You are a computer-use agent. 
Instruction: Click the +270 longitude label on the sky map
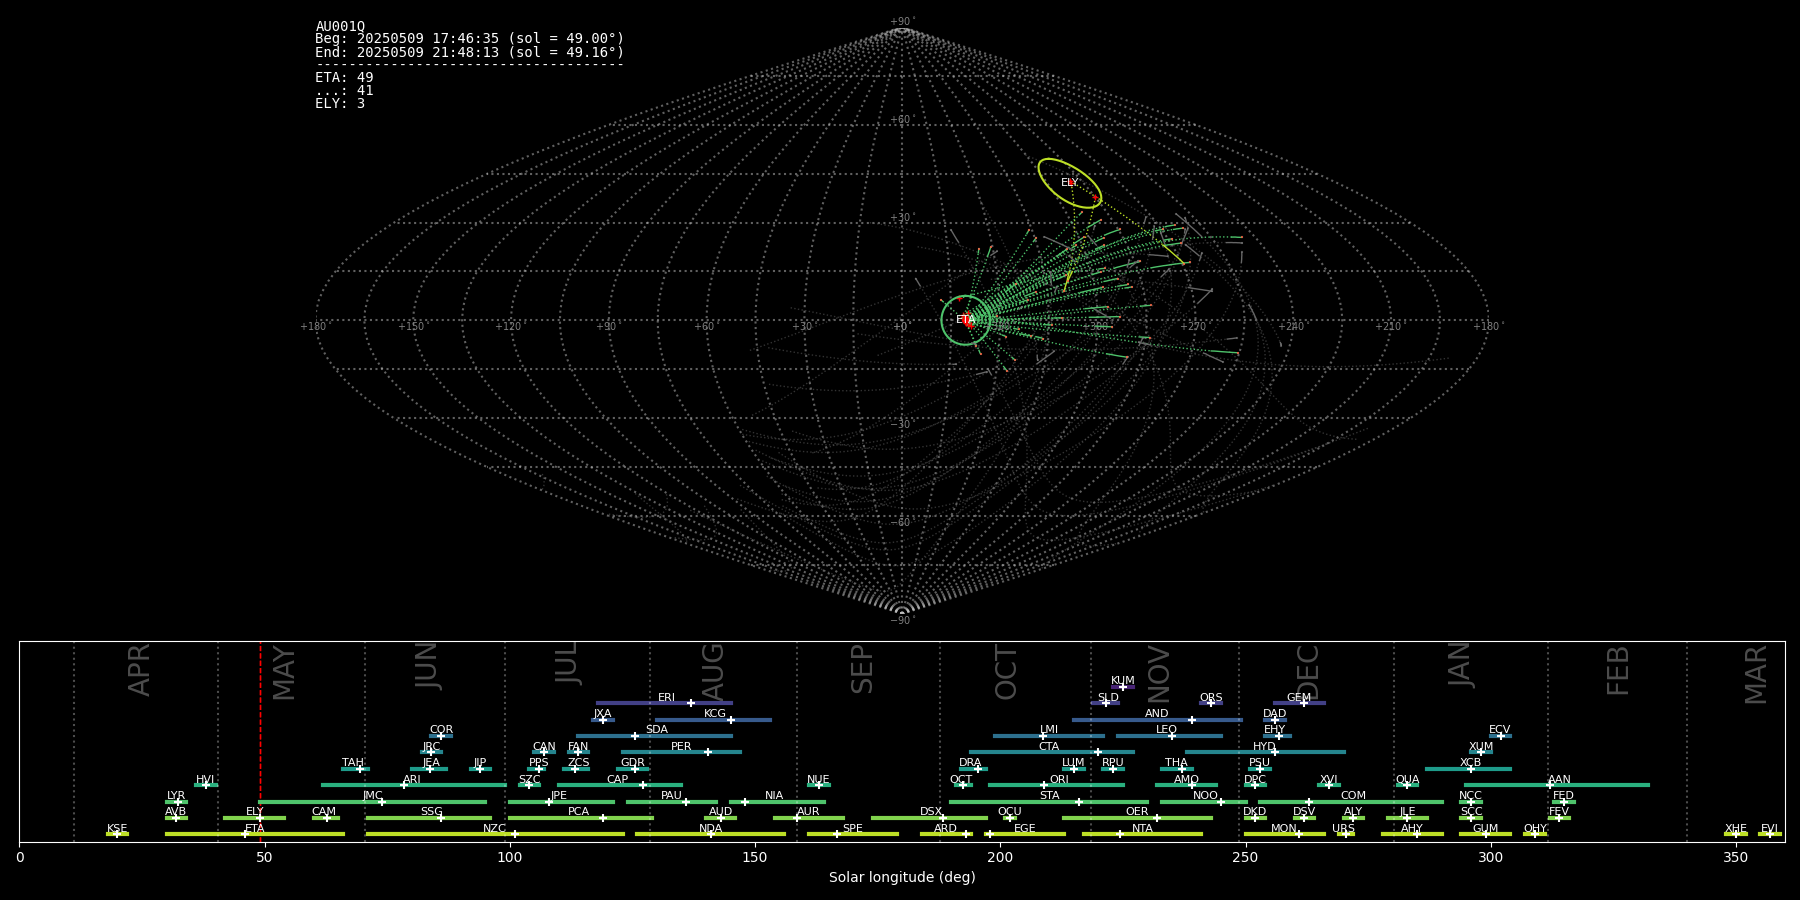pyautogui.click(x=1193, y=327)
